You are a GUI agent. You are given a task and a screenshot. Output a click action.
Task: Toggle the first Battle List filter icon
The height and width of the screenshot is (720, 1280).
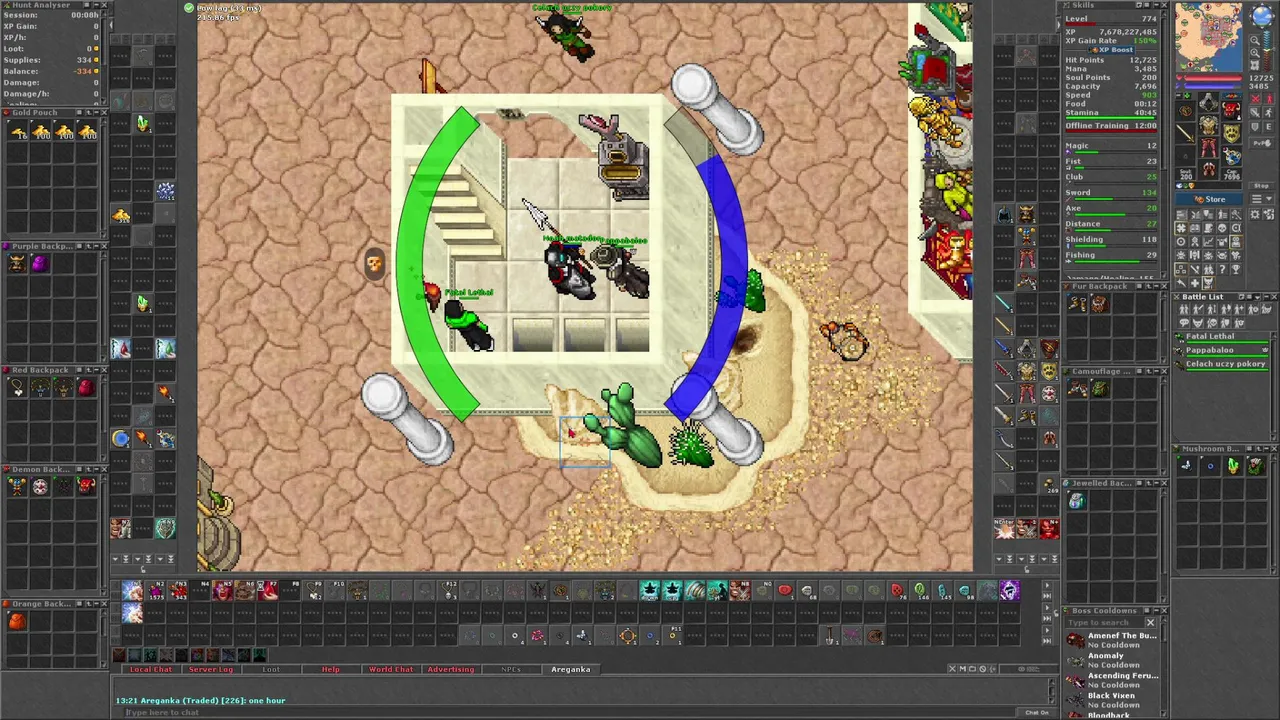click(x=1184, y=309)
